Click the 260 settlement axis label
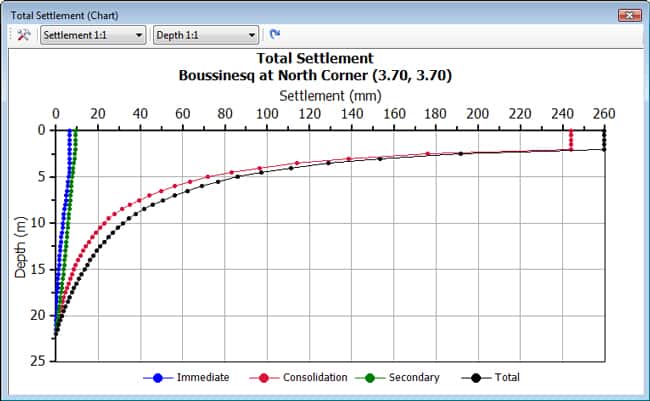 [x=604, y=114]
